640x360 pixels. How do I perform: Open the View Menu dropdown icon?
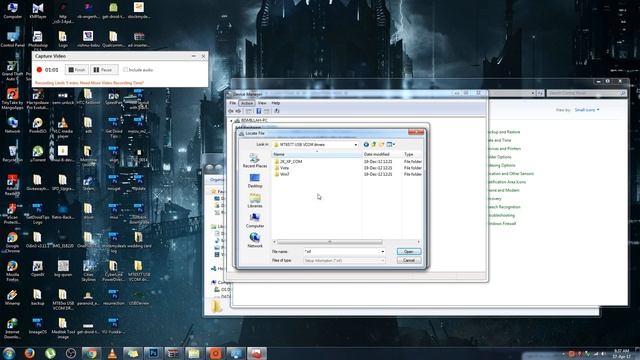[391, 144]
